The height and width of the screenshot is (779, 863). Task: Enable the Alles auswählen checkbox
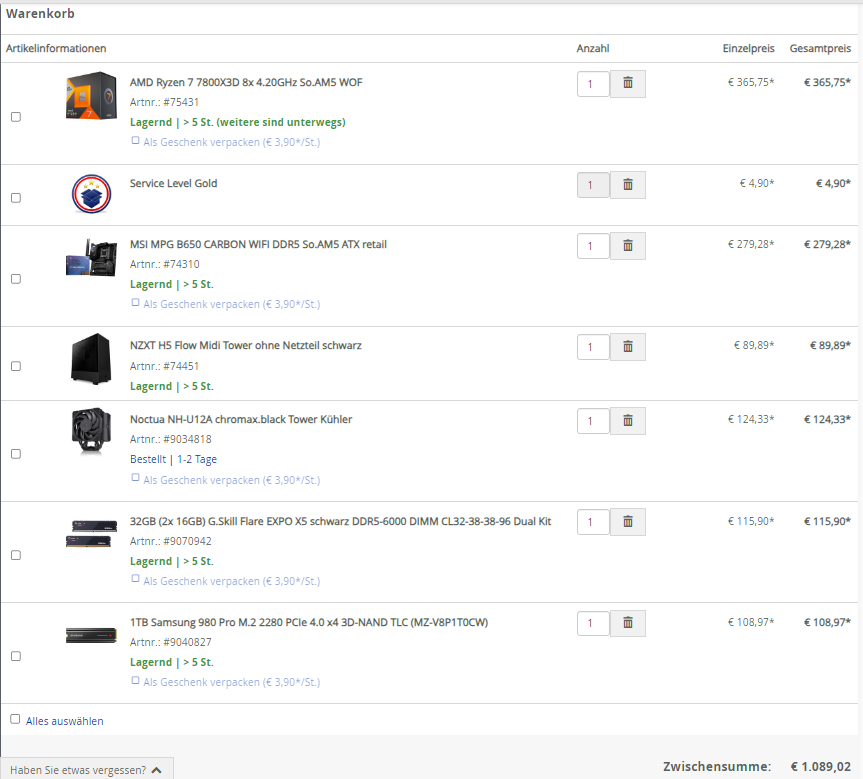15,719
